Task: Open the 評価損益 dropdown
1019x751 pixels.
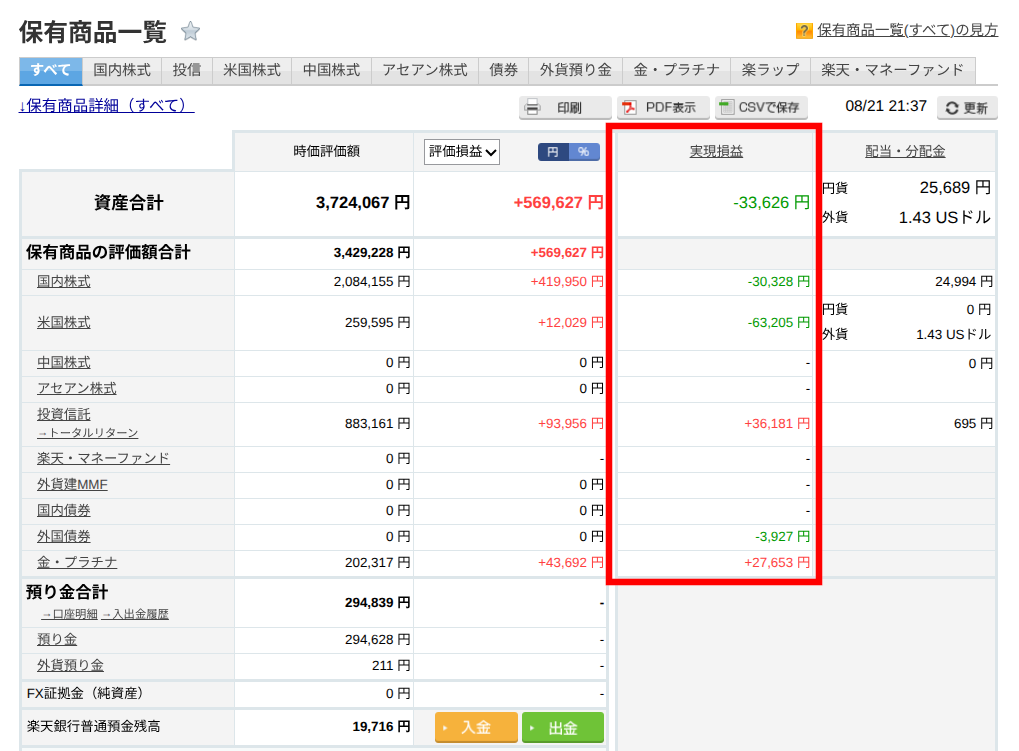Action: 461,152
